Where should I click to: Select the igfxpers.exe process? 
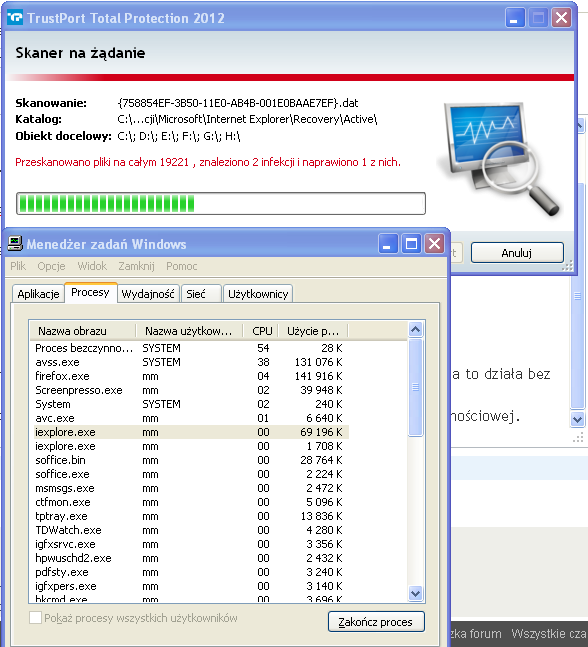(189, 586)
